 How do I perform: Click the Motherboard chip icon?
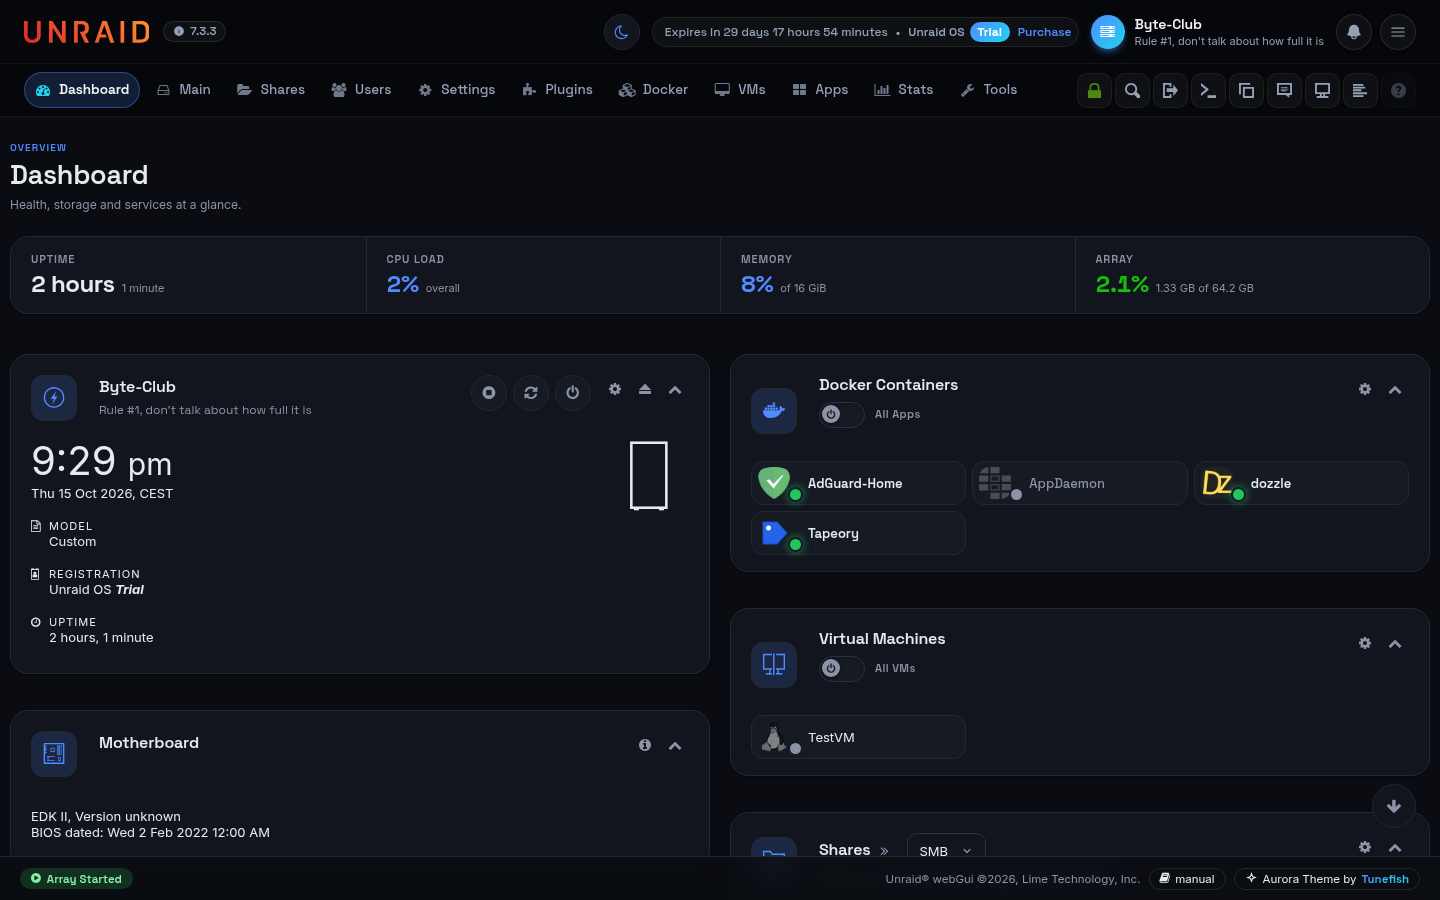coord(54,754)
